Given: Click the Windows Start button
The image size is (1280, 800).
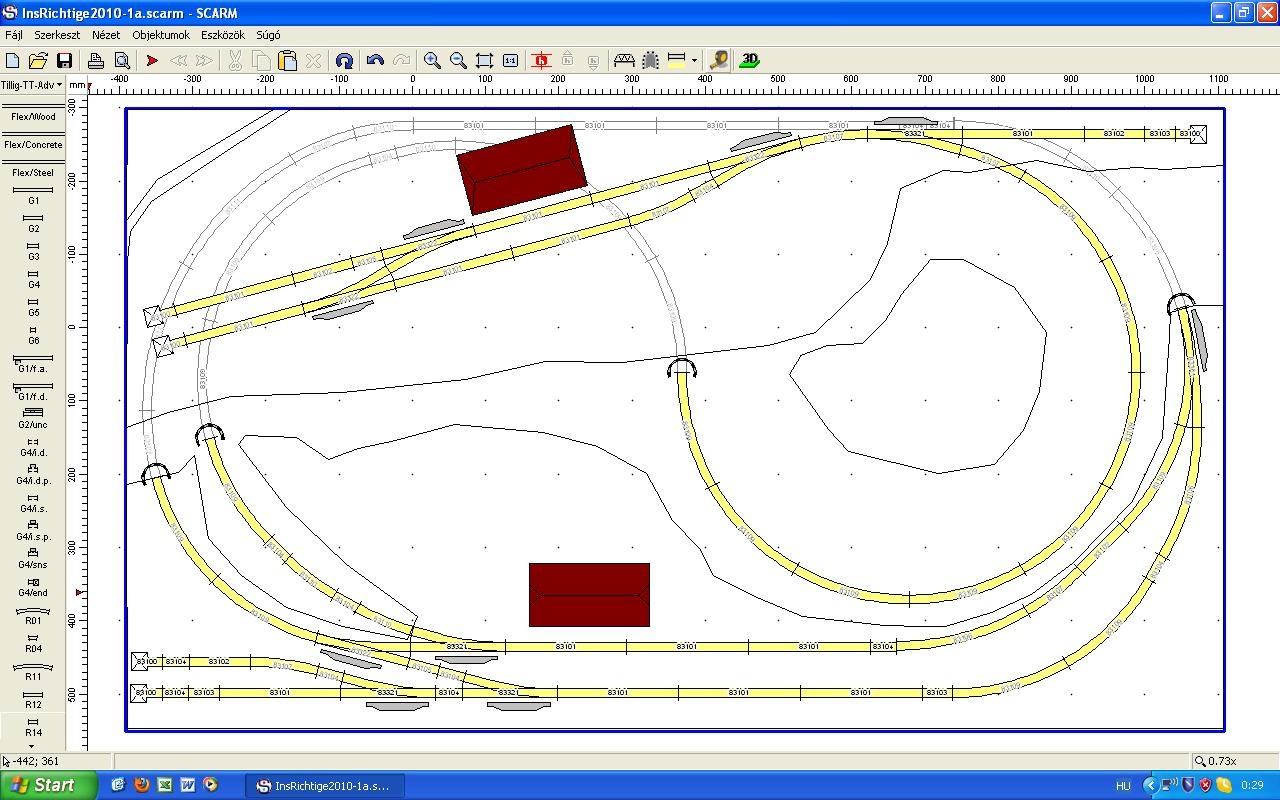Looking at the screenshot, I should (x=48, y=785).
